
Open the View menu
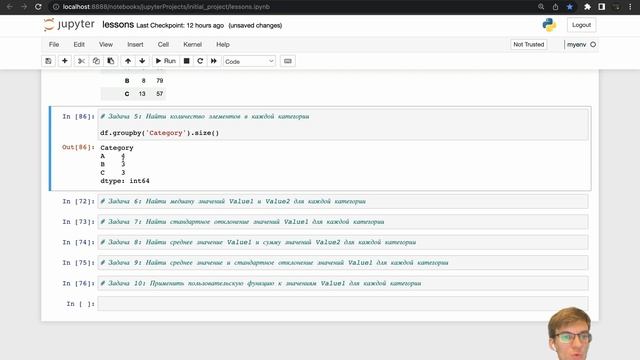106,44
